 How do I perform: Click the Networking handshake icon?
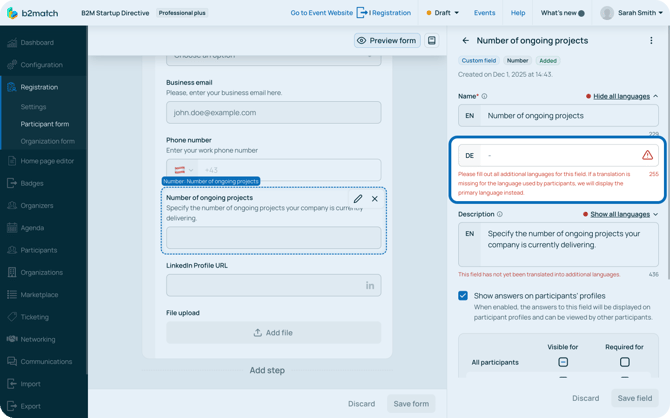[12, 339]
